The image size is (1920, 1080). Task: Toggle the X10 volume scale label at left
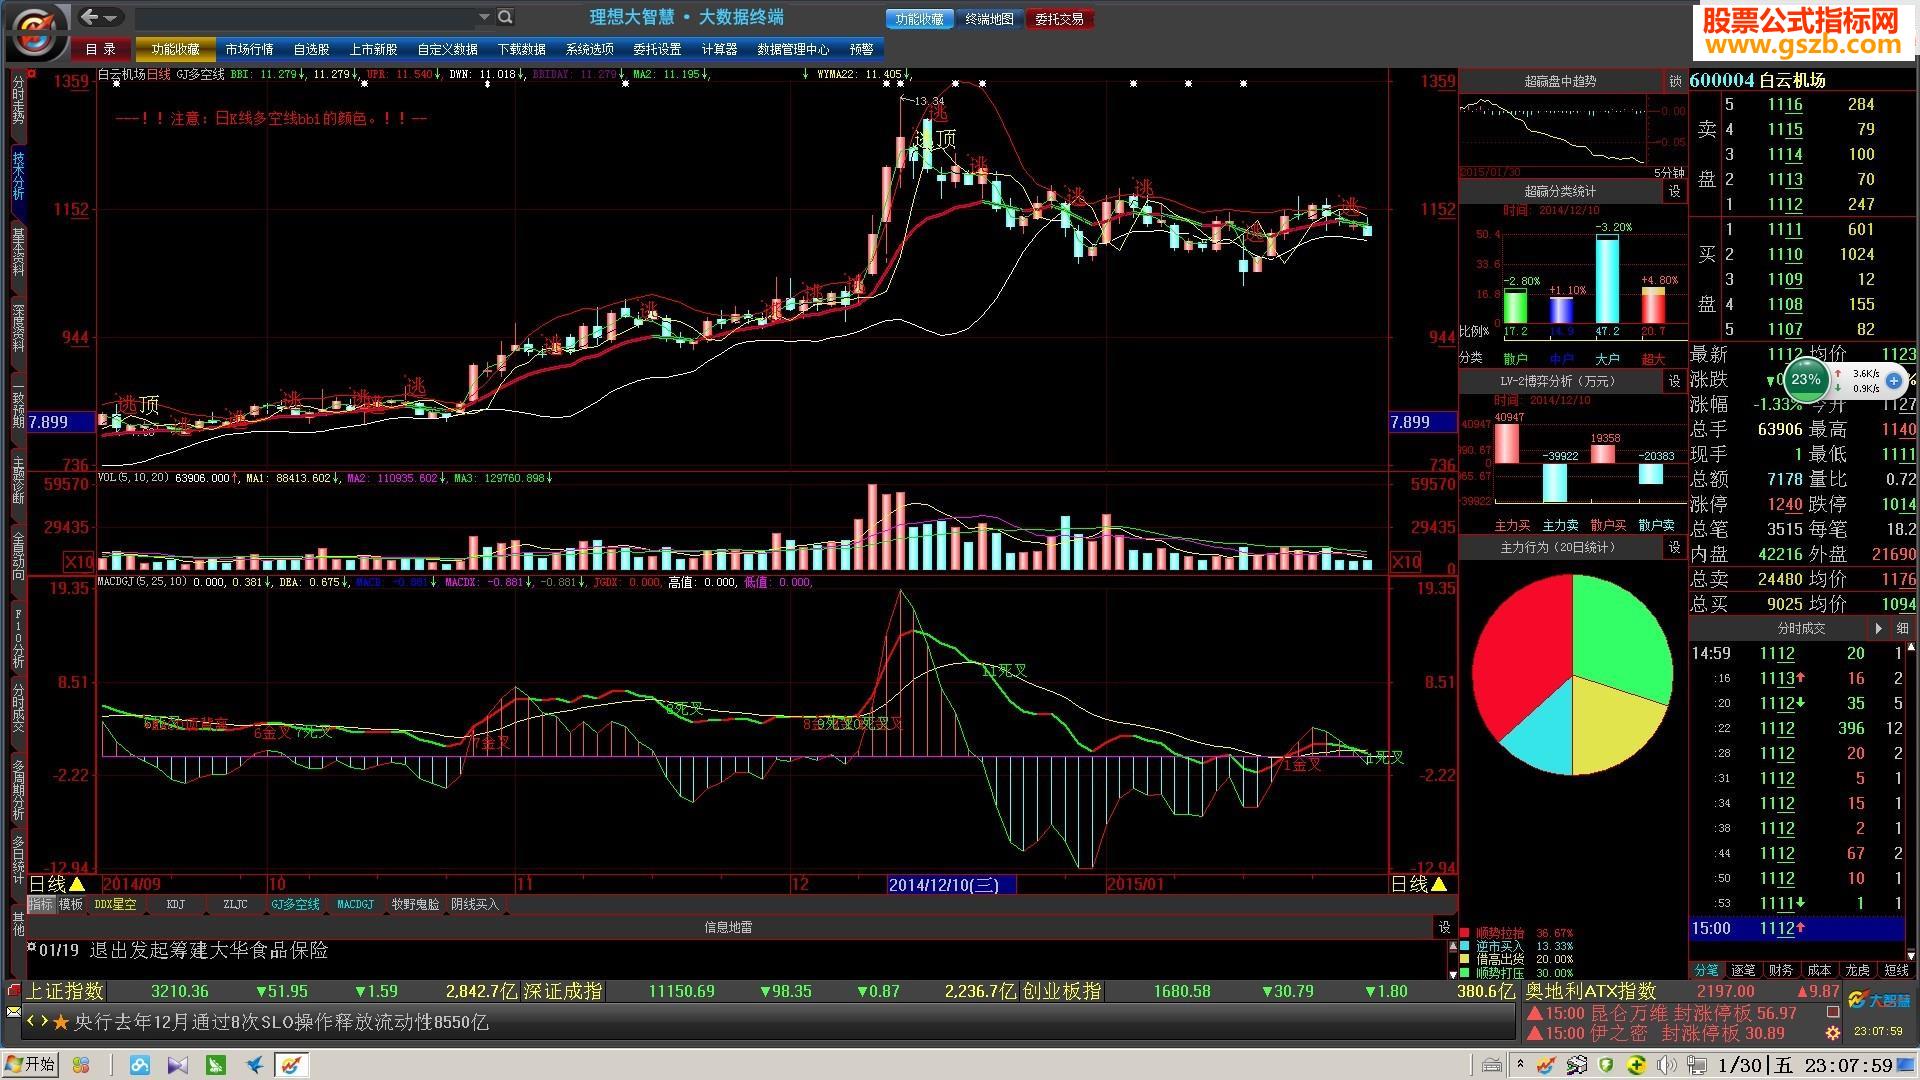tap(80, 561)
